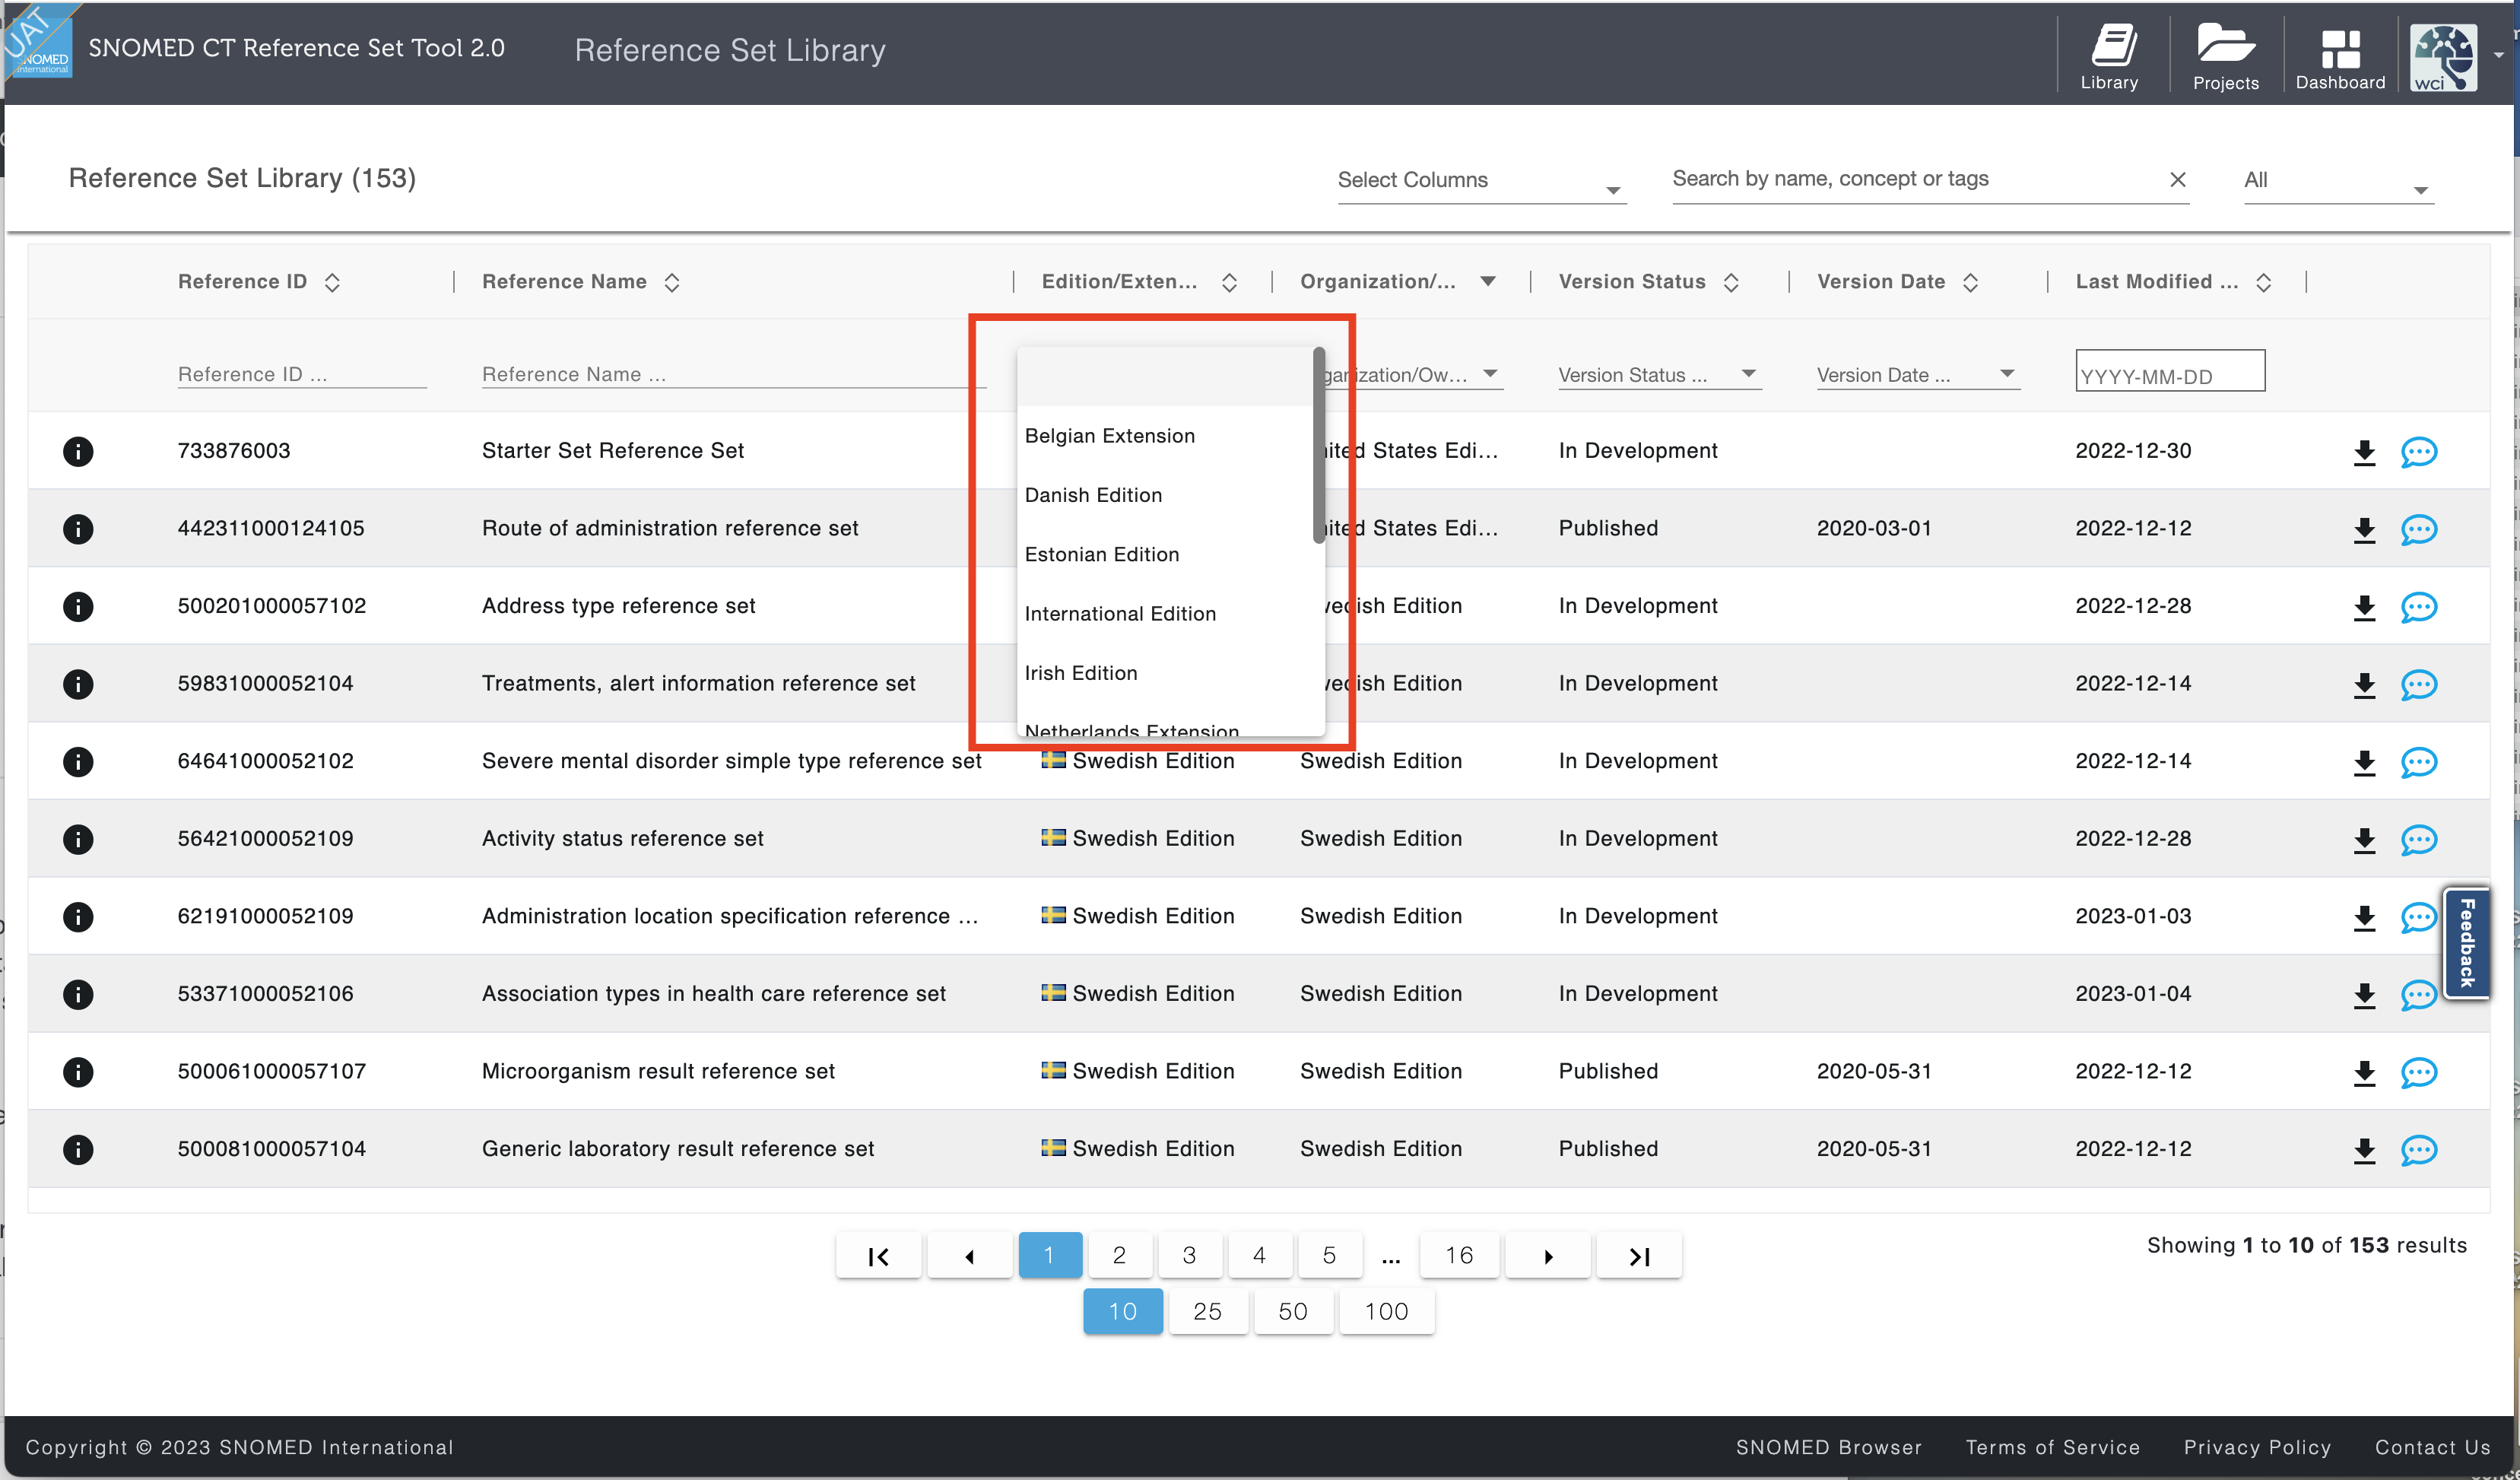The width and height of the screenshot is (2520, 1480).
Task: Open the Library icon in header
Action: click(x=2109, y=57)
